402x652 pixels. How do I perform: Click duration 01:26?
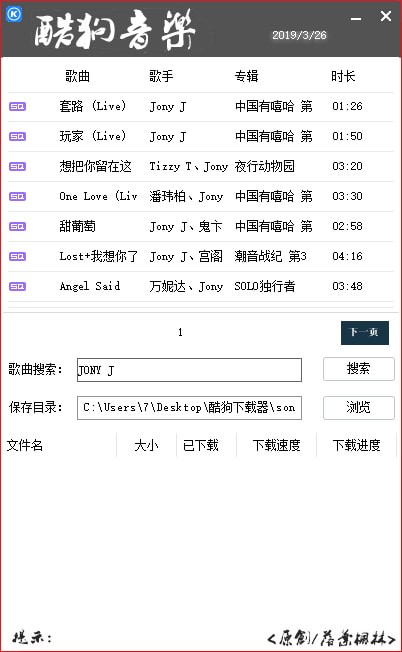347,106
